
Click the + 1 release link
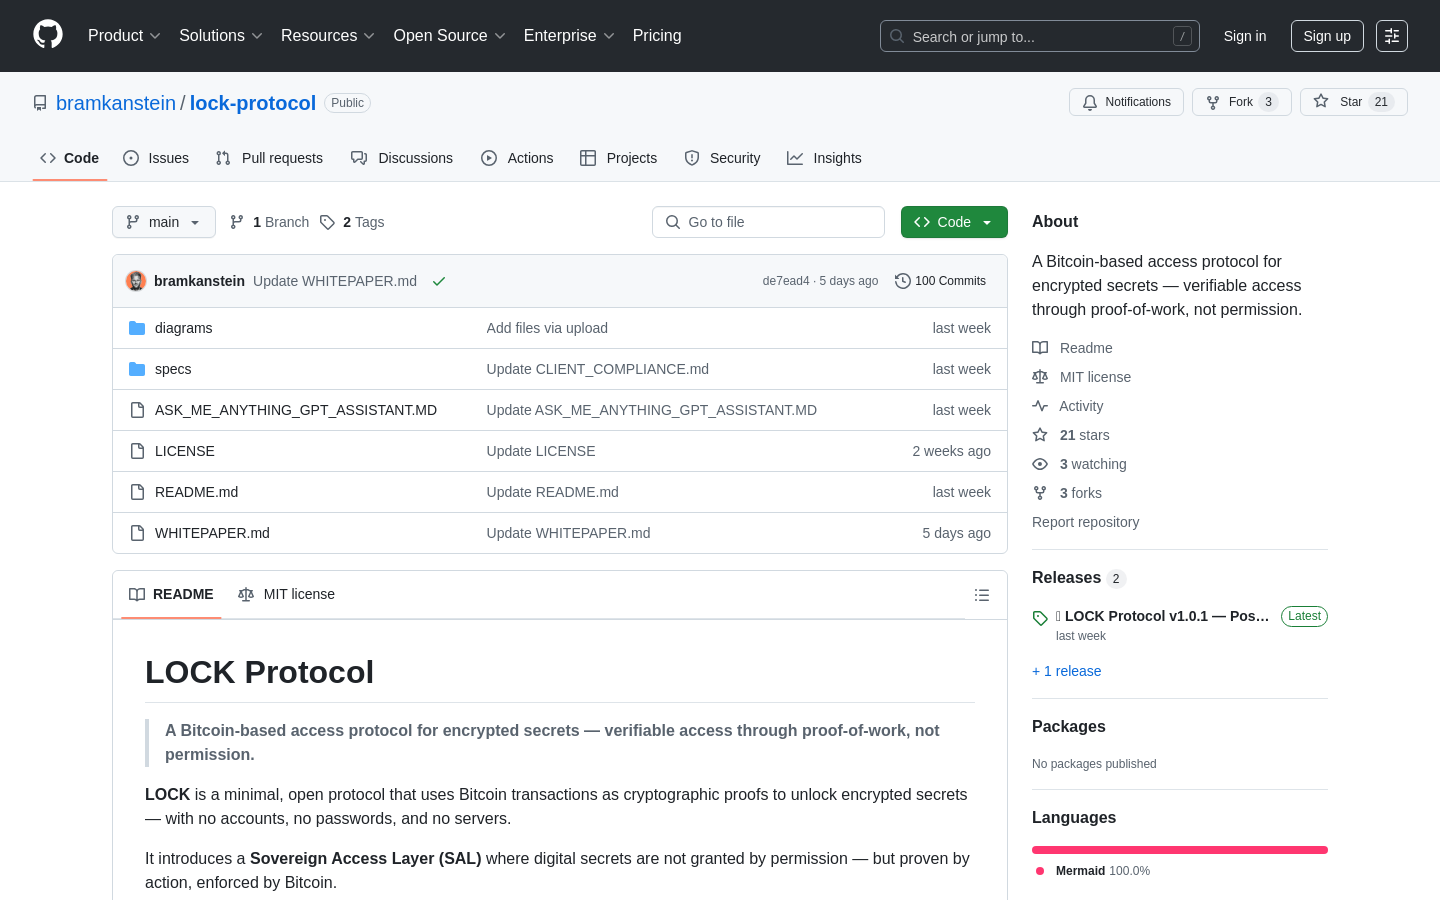coord(1067,671)
